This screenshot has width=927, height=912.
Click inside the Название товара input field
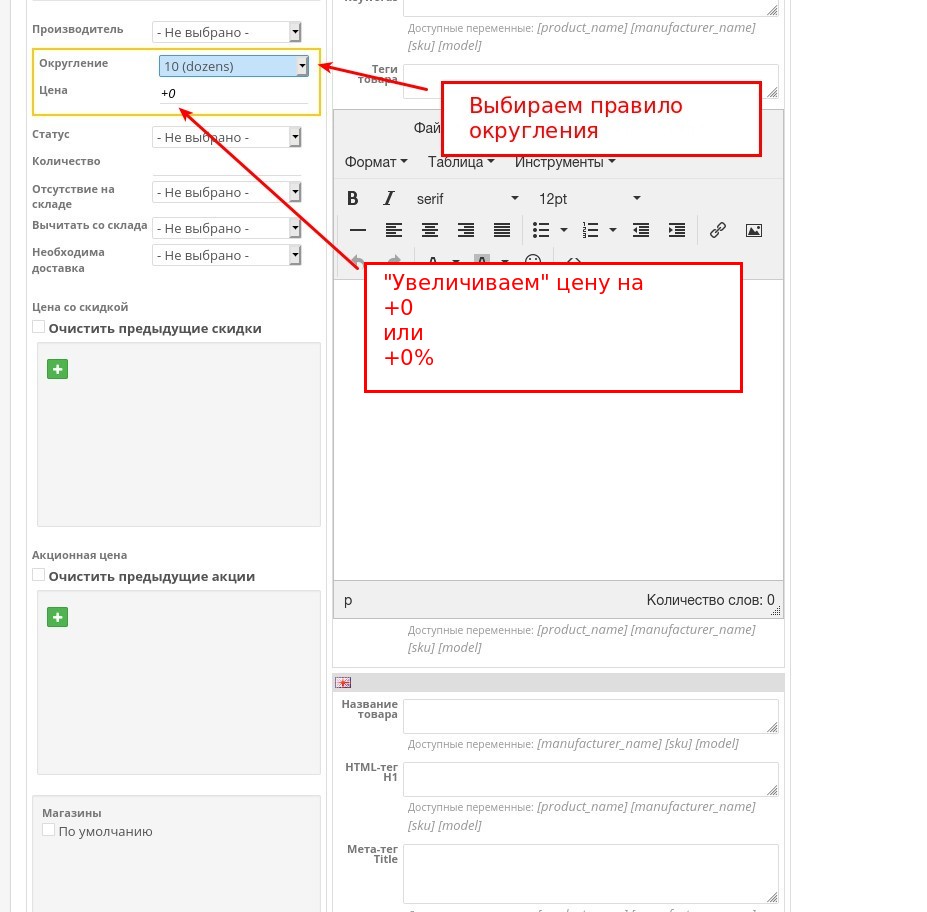(590, 715)
